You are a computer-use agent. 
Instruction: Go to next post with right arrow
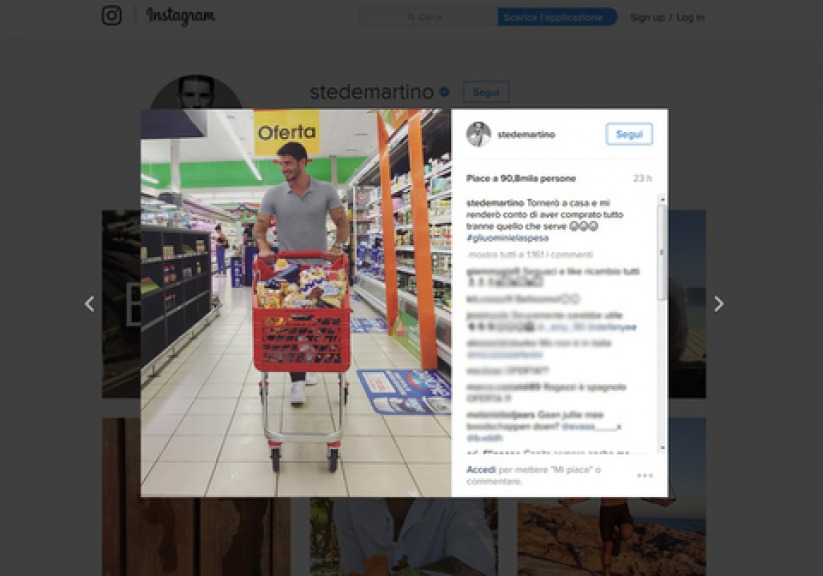click(x=719, y=303)
